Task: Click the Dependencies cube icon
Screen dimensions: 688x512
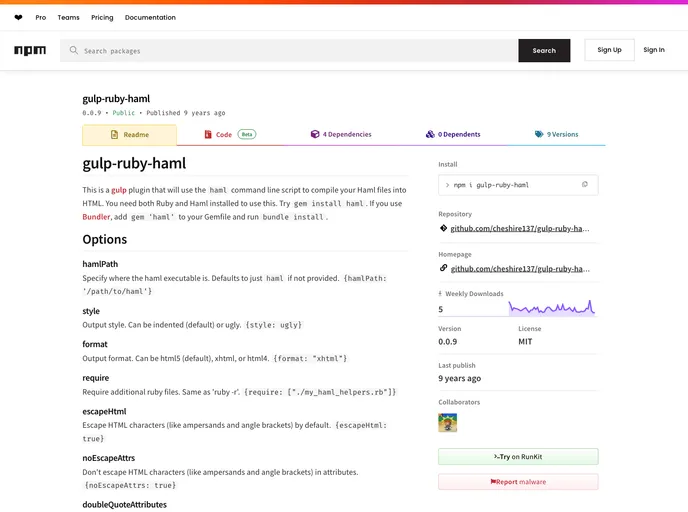Action: click(315, 134)
